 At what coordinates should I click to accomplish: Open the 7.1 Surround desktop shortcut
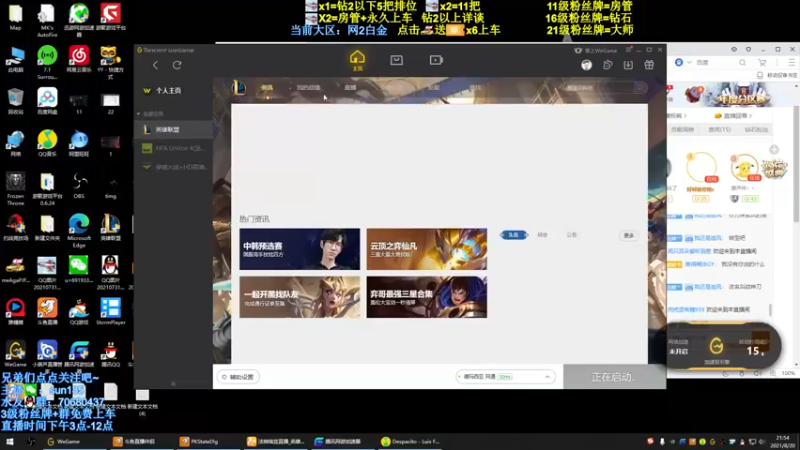(47, 62)
